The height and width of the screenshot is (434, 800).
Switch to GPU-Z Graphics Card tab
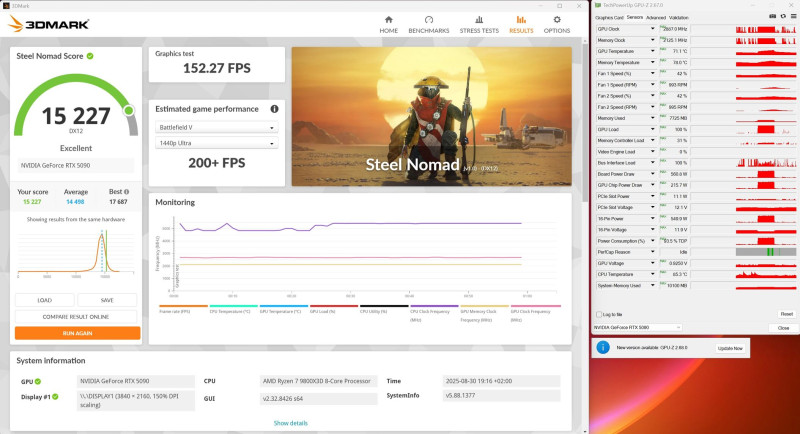pos(609,17)
